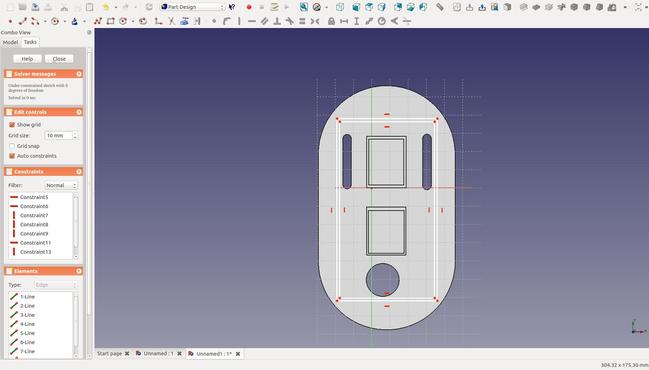This screenshot has height=370, width=649.
Task: Enable the Grid snap checkbox
Action: pyautogui.click(x=12, y=146)
